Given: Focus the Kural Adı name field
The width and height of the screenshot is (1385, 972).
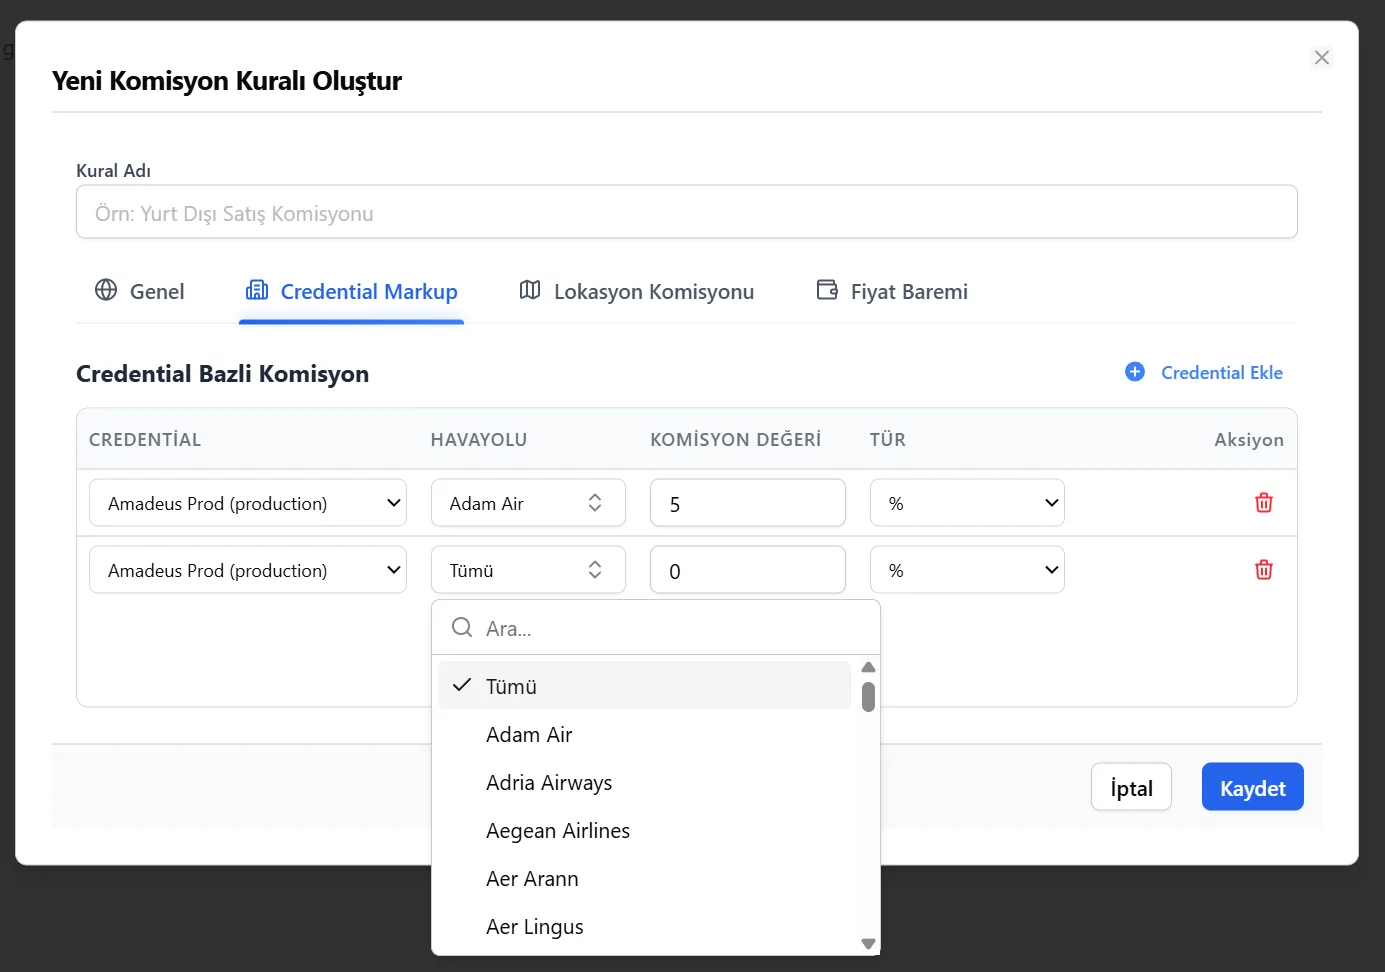Looking at the screenshot, I should point(686,213).
